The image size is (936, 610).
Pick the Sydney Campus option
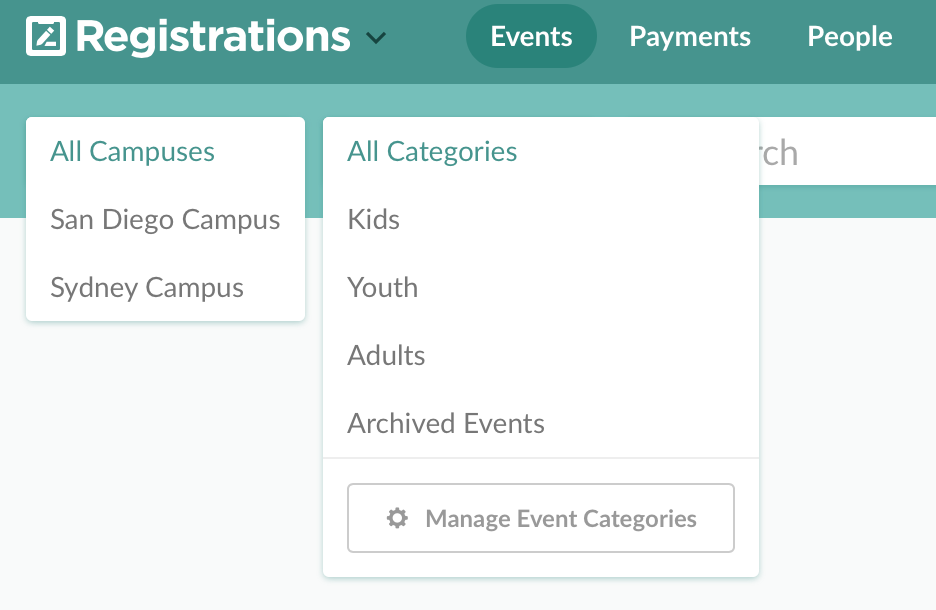(147, 288)
